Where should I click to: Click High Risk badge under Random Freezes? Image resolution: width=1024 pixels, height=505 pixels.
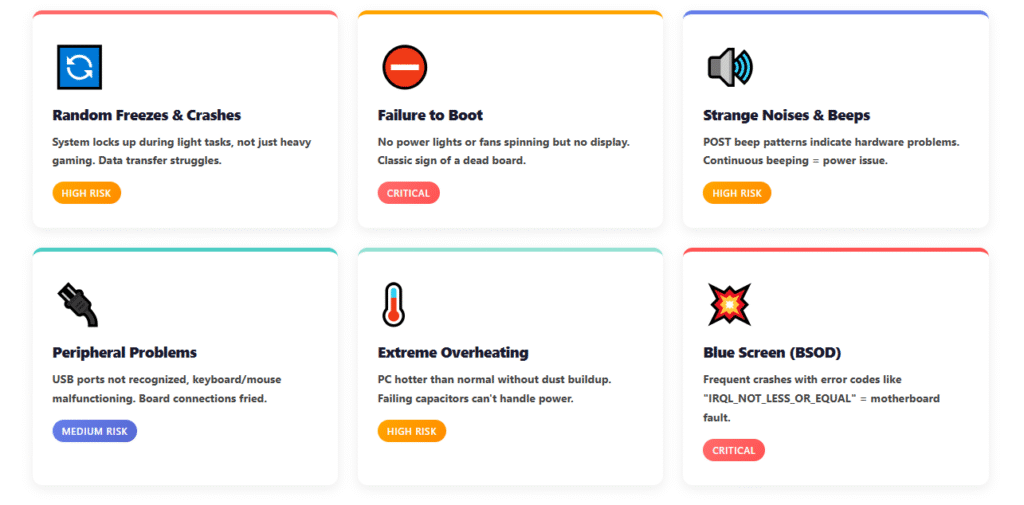(x=86, y=193)
